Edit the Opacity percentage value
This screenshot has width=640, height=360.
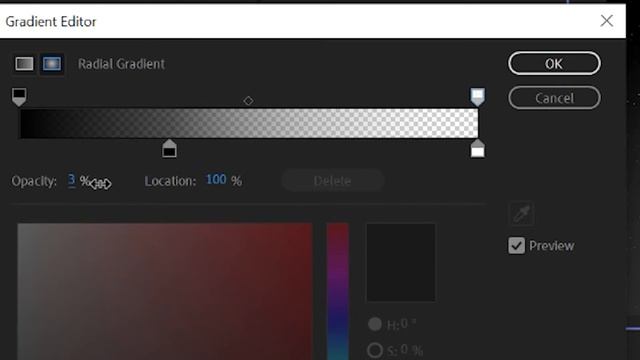click(71, 180)
